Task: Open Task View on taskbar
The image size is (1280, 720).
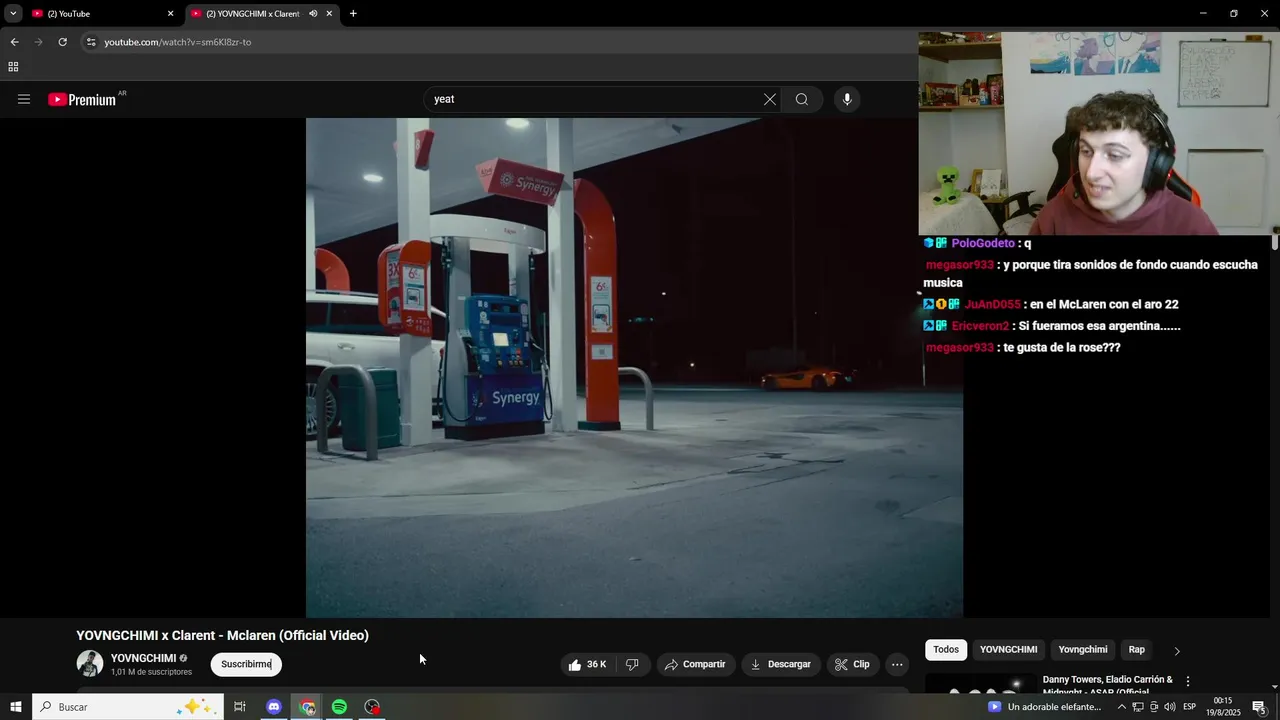Action: 240,707
